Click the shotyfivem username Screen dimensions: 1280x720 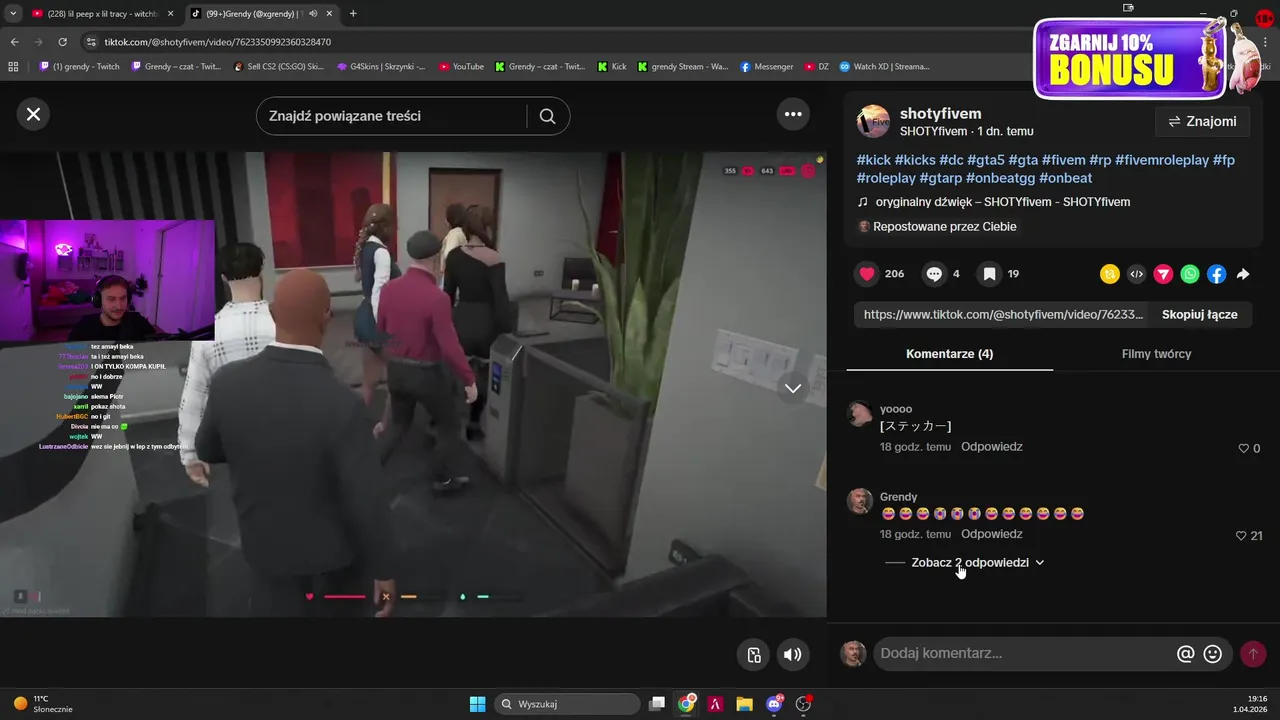click(940, 113)
